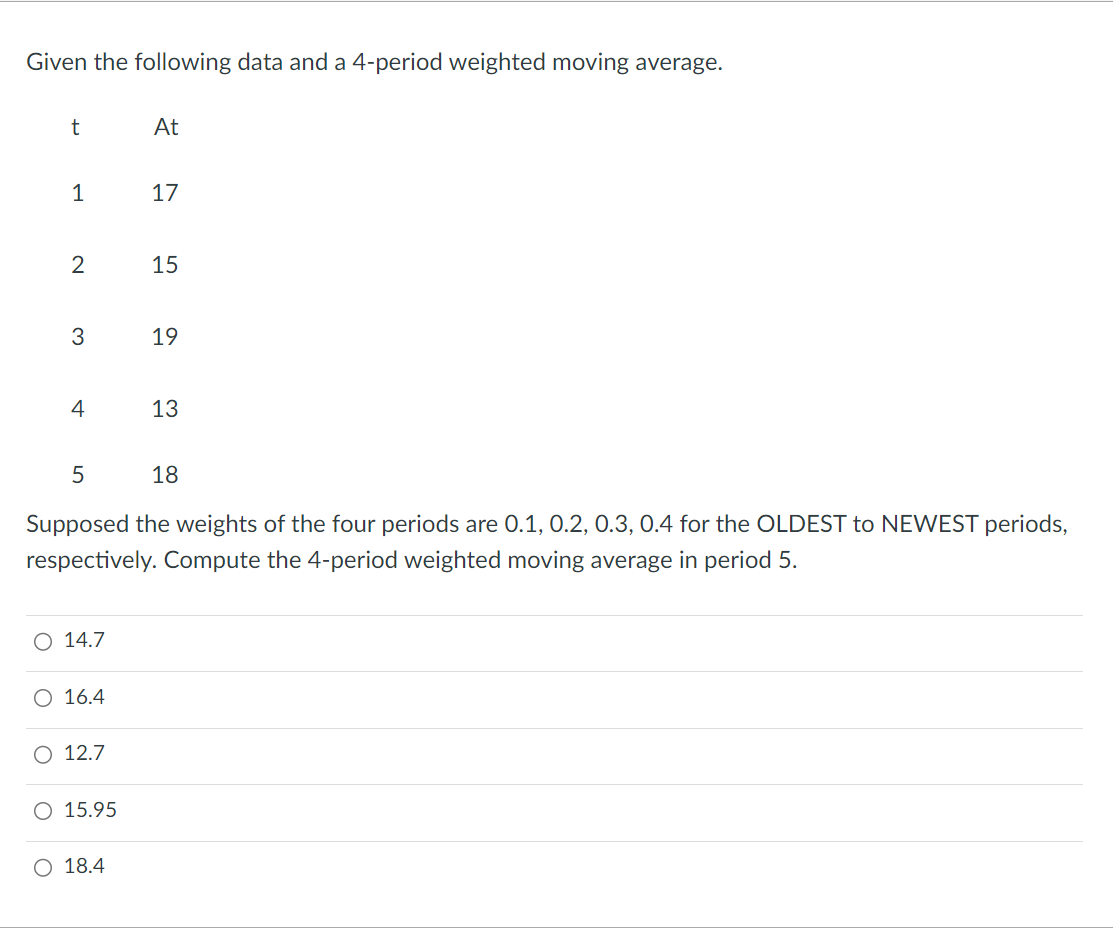Select the 16.4 answer option
This screenshot has height=930, width=1113.
click(x=42, y=697)
